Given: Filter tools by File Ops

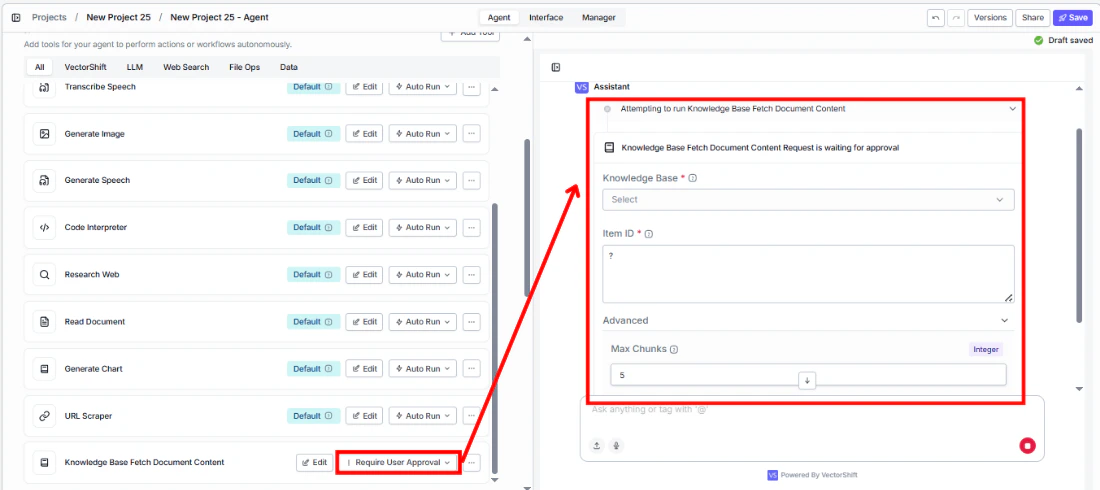Looking at the screenshot, I should coord(244,67).
